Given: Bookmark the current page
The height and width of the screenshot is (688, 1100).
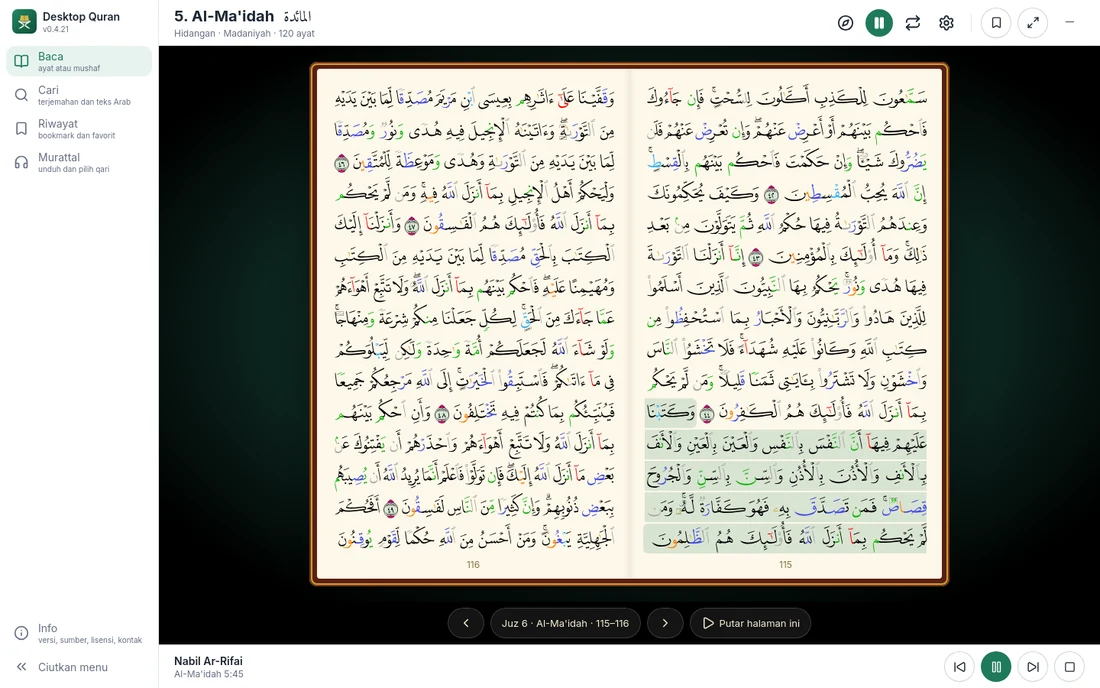Looking at the screenshot, I should pyautogui.click(x=996, y=23).
